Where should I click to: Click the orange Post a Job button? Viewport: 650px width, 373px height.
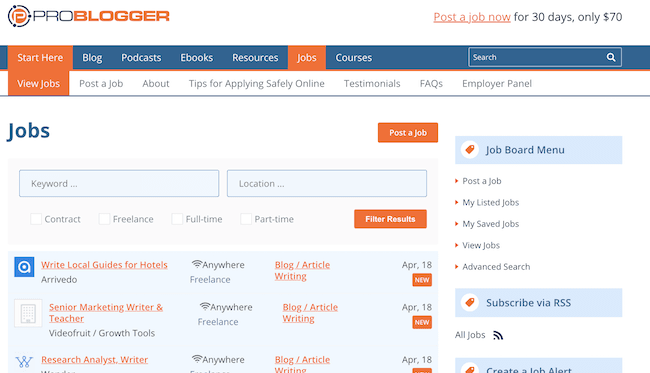408,133
